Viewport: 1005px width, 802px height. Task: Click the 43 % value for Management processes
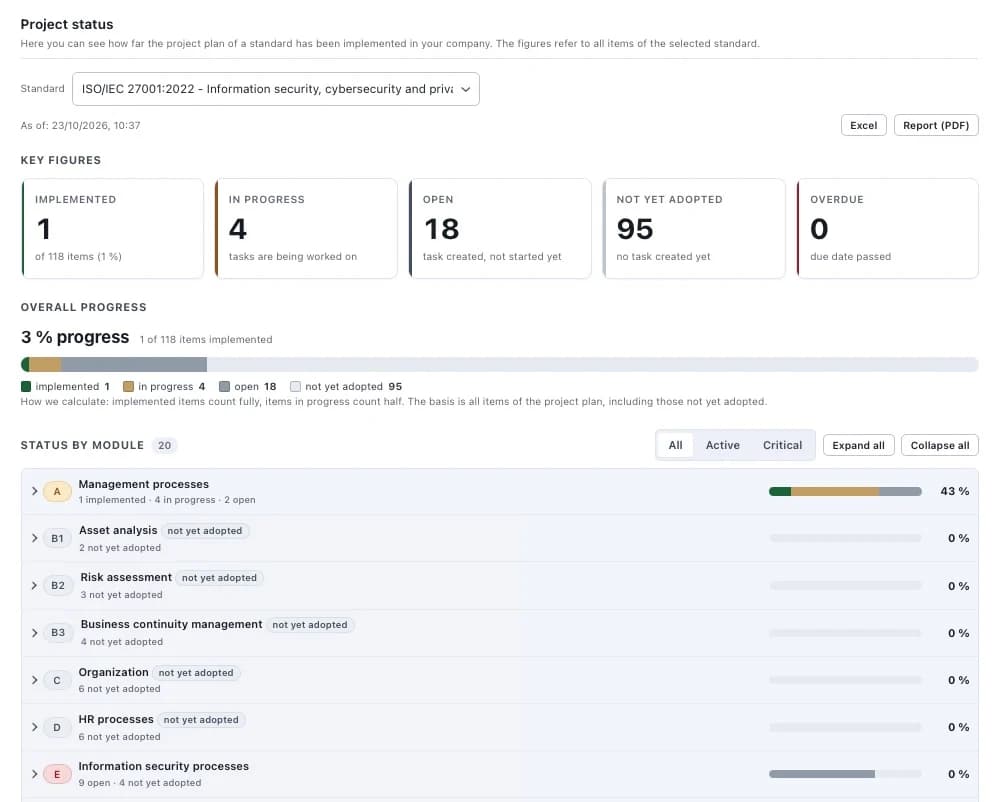954,492
